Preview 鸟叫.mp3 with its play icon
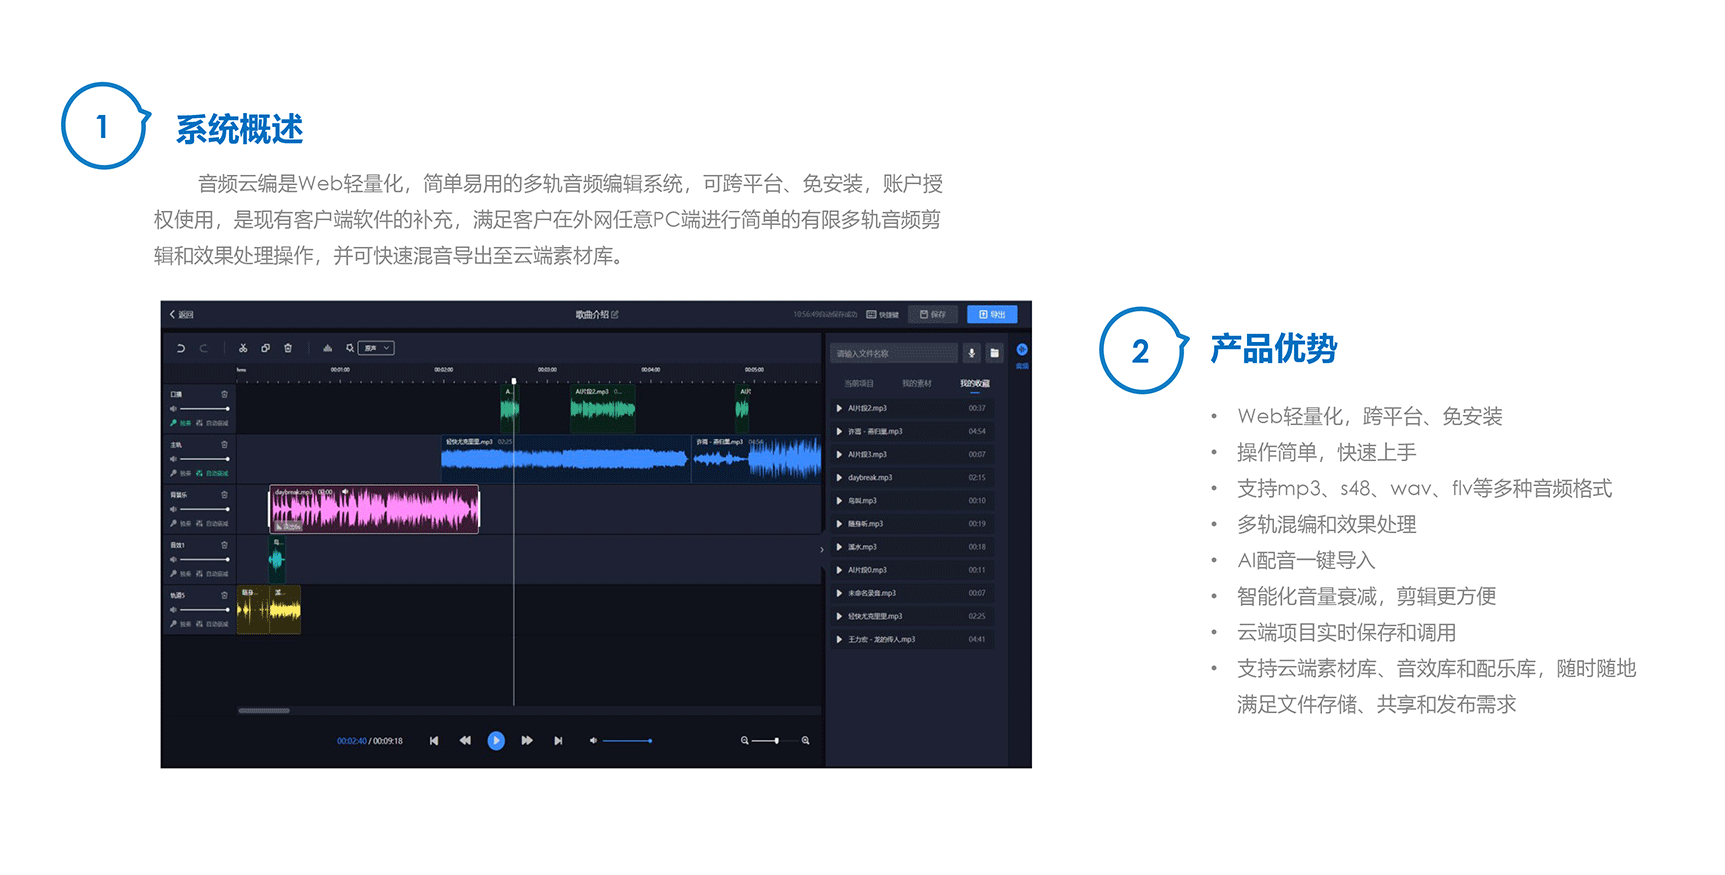The width and height of the screenshot is (1725, 875). pyautogui.click(x=839, y=500)
